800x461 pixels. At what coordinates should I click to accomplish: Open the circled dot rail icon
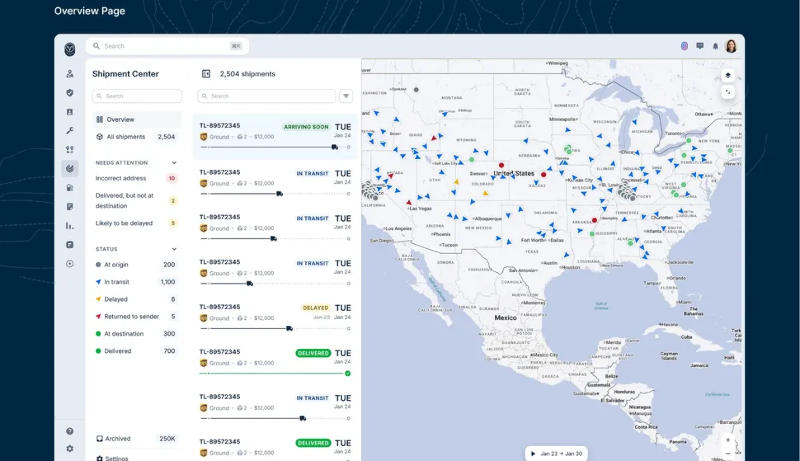[70, 264]
